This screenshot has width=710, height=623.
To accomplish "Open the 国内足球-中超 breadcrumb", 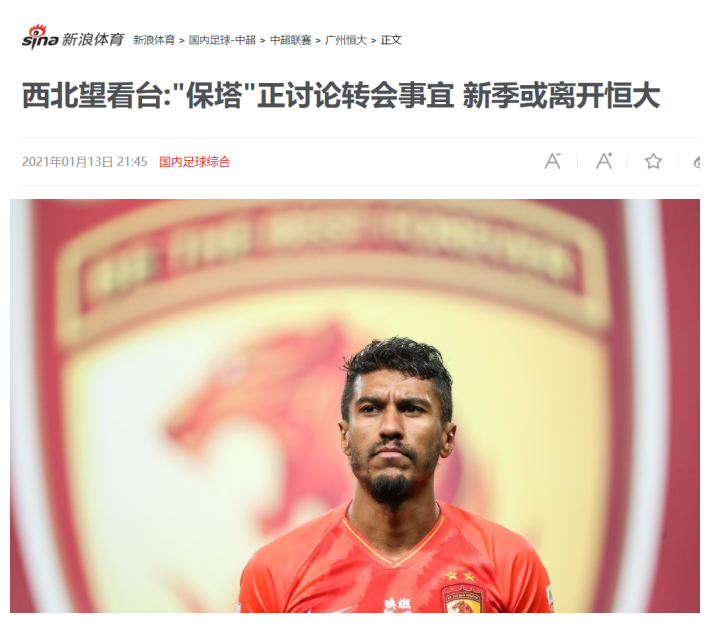I will point(222,40).
